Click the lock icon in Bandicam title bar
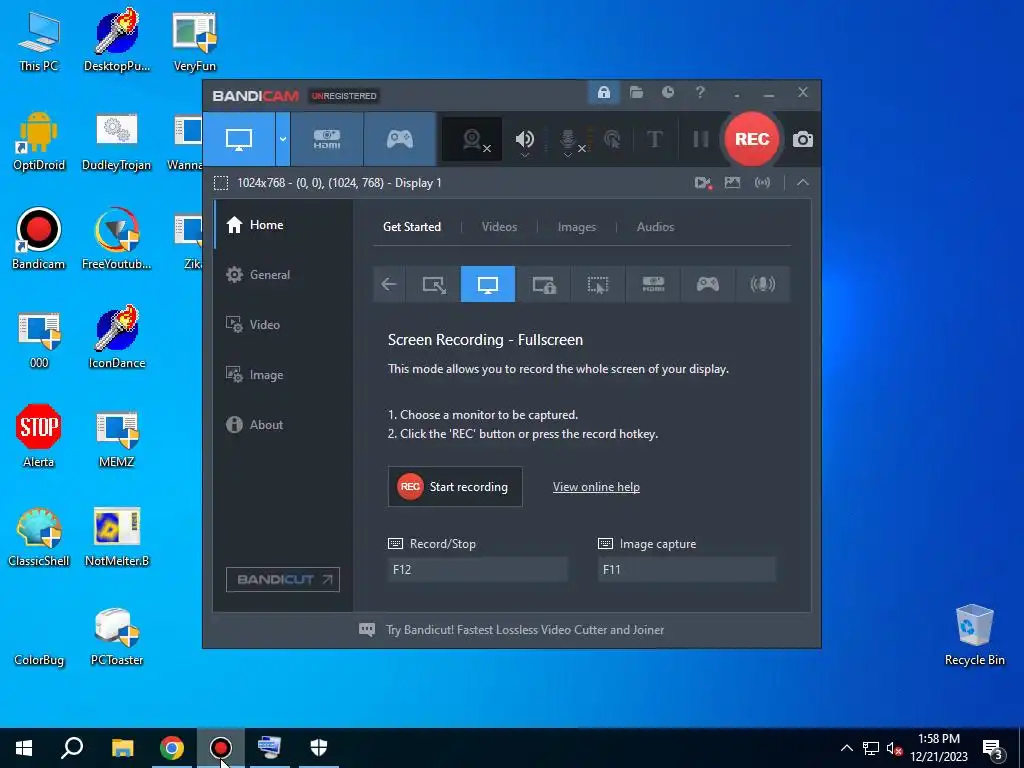1024x768 pixels. [603, 93]
